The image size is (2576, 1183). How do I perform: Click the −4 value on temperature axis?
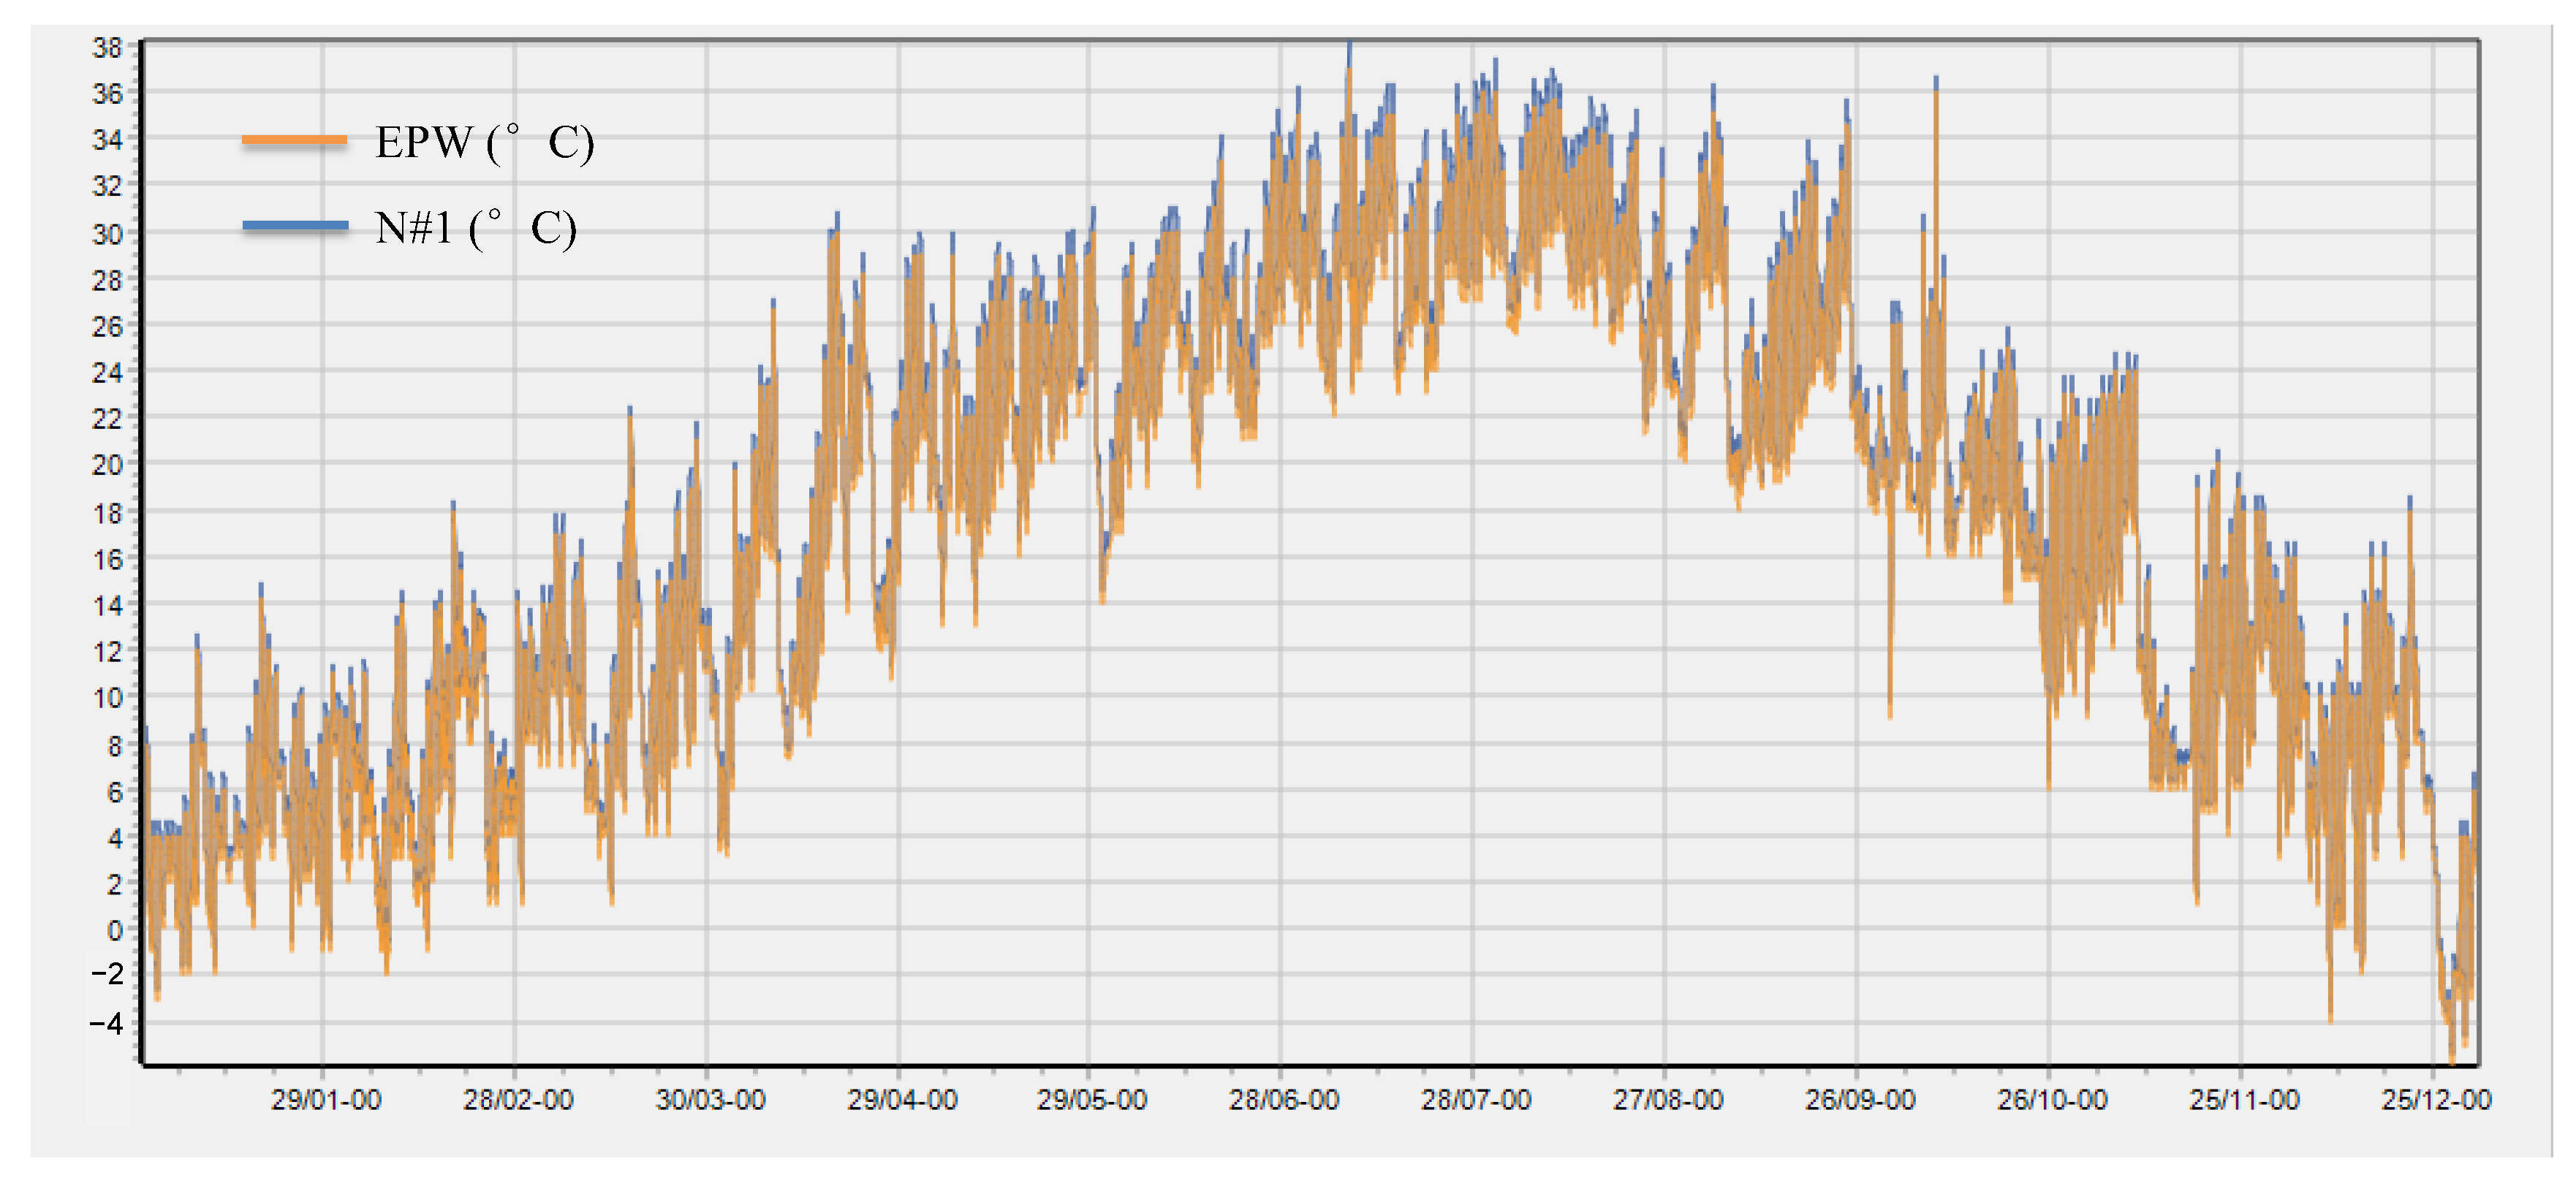(x=107, y=1024)
